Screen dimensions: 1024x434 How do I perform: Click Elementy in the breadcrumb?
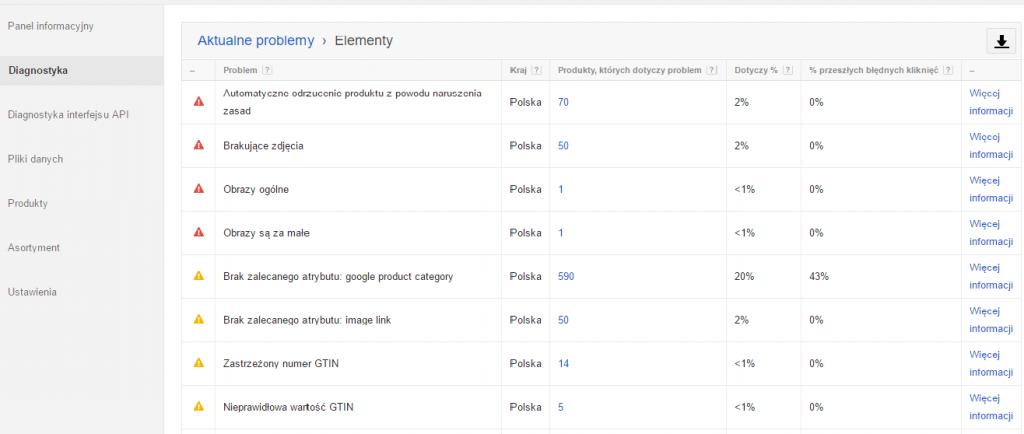click(x=364, y=40)
